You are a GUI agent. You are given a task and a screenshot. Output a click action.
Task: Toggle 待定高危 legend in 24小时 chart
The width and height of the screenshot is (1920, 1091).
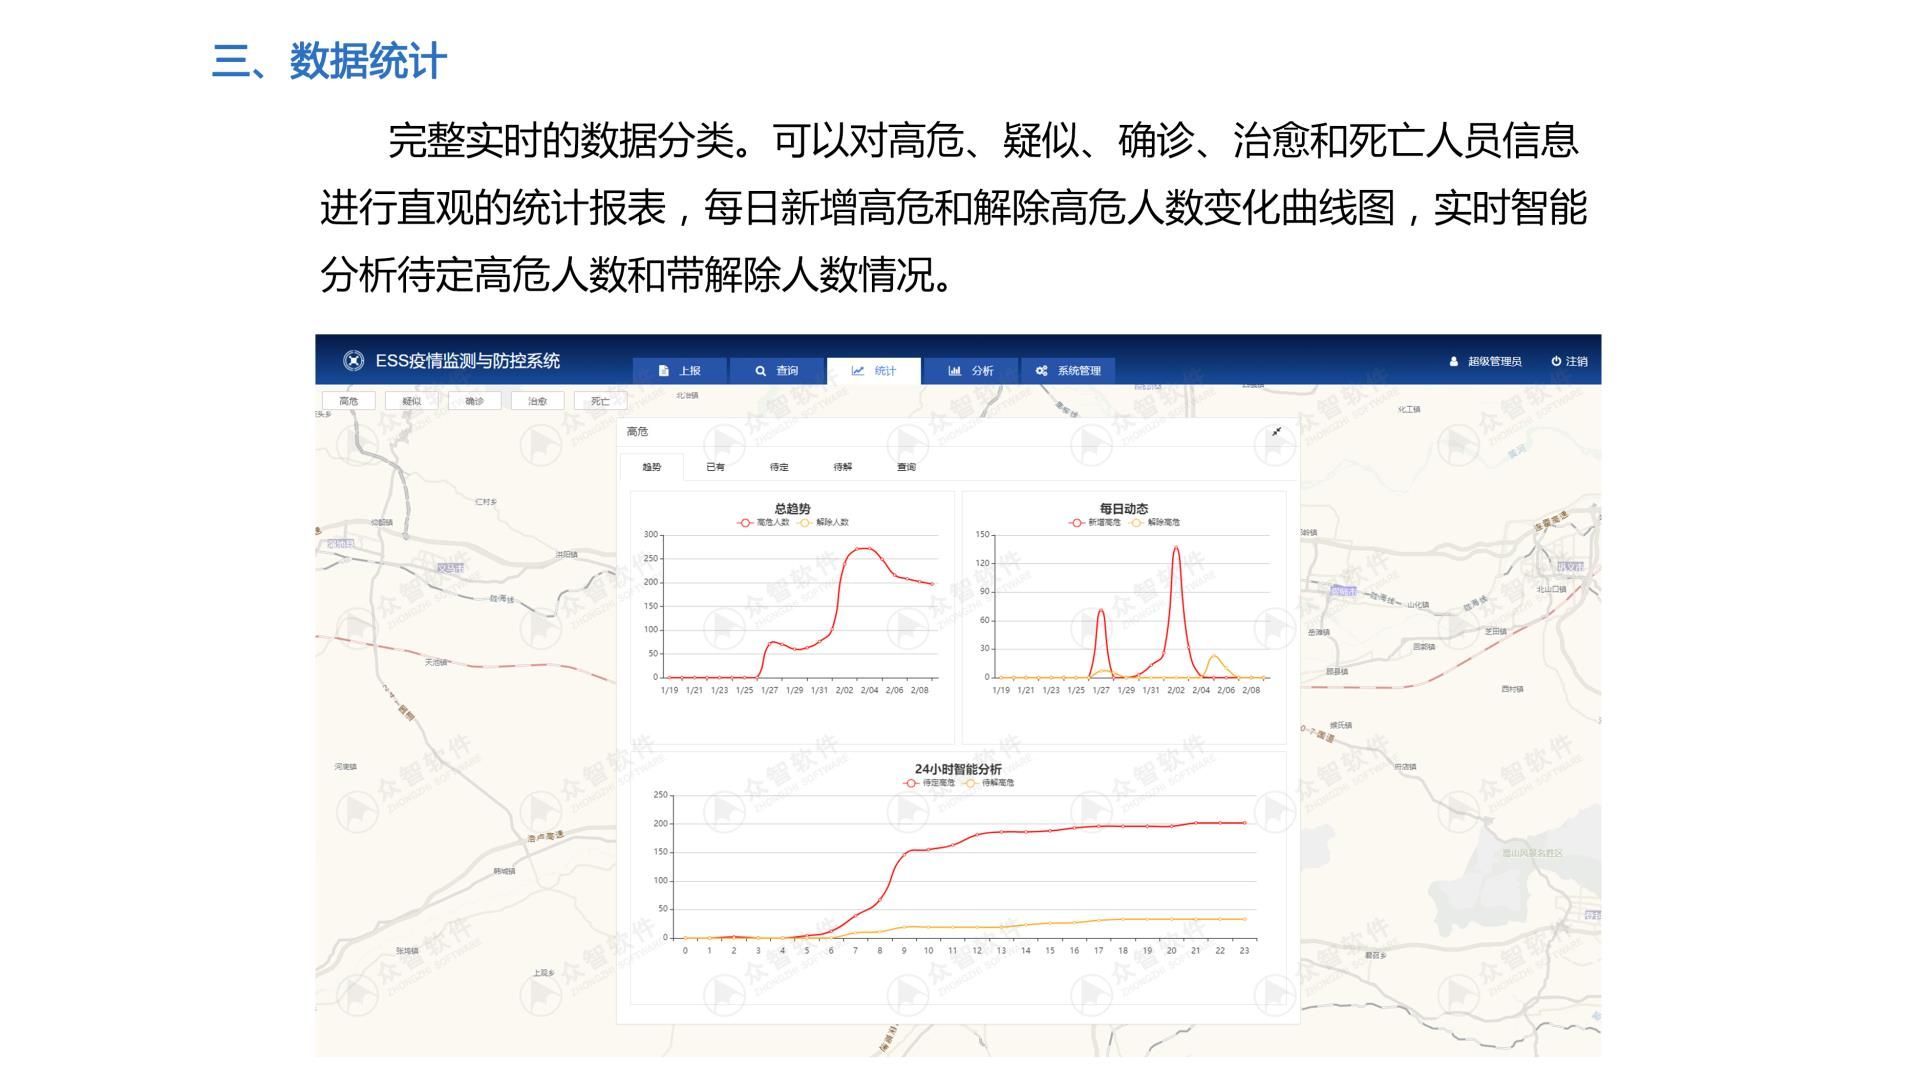(929, 783)
